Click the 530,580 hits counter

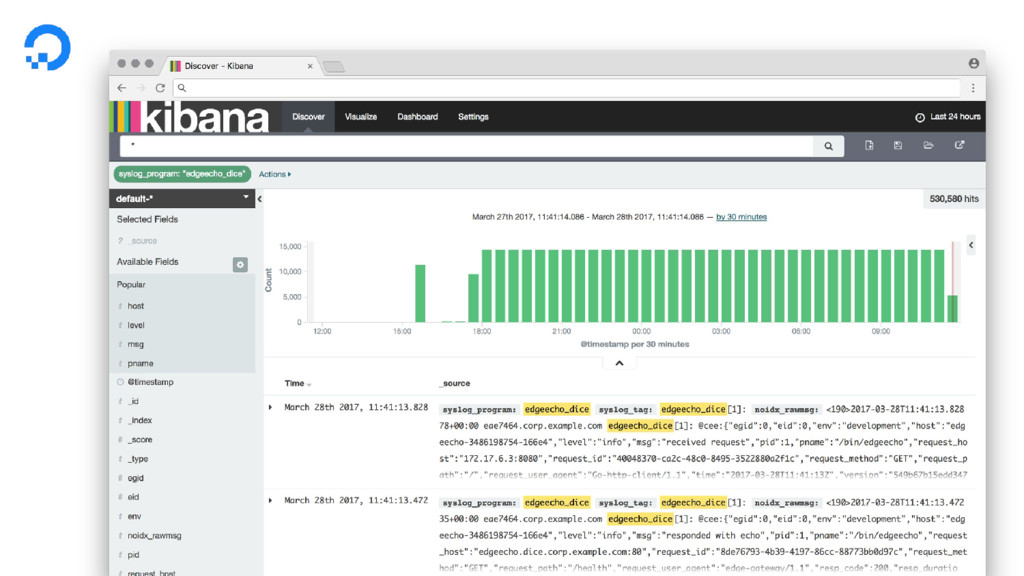954,199
